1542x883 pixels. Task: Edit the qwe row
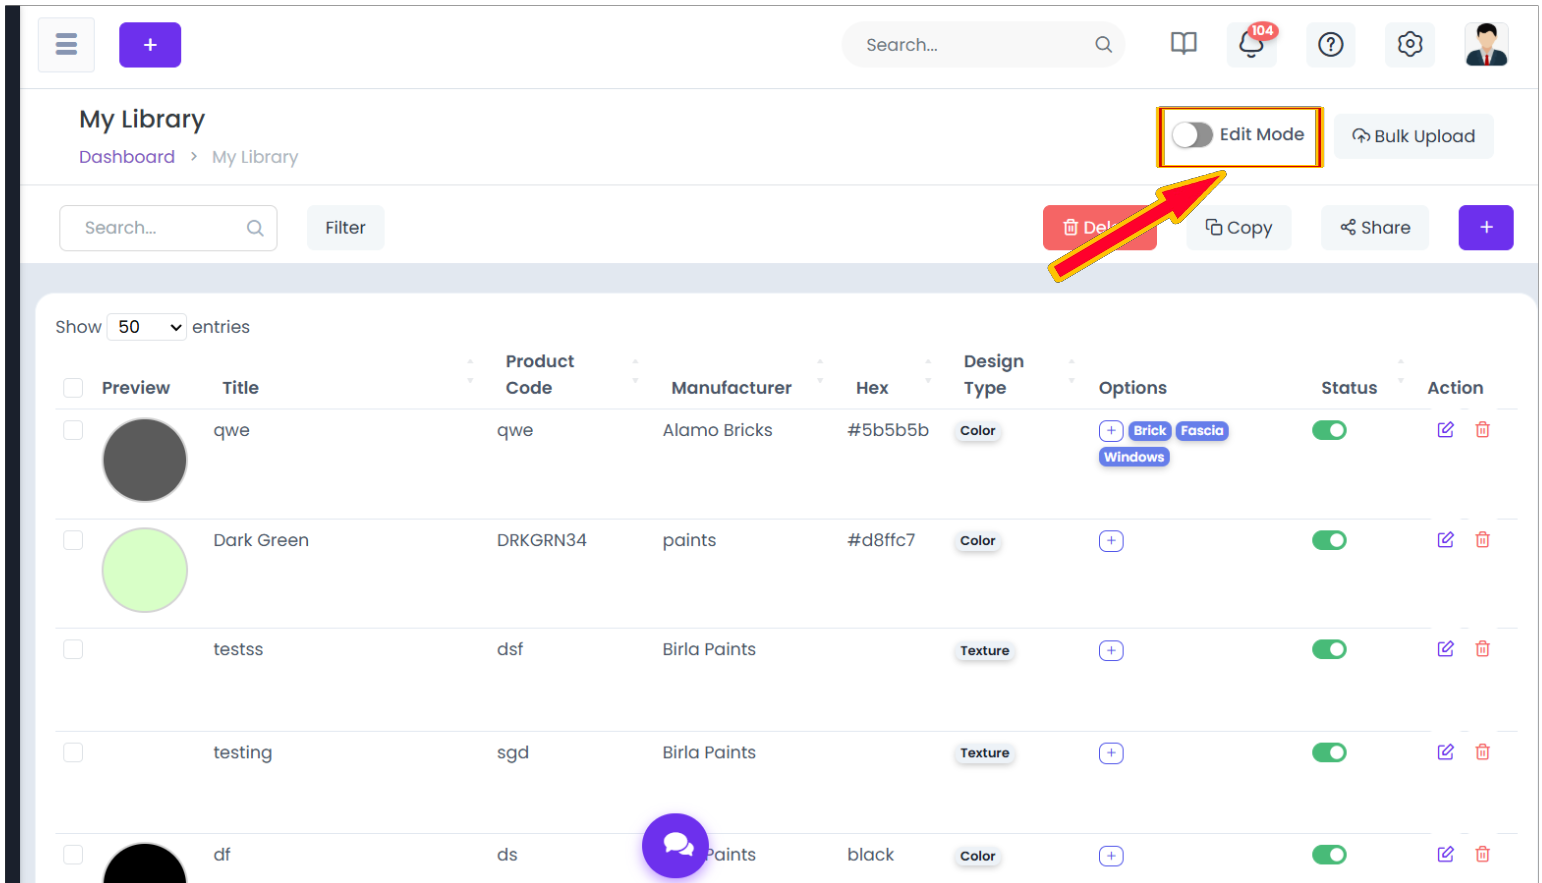[1445, 430]
